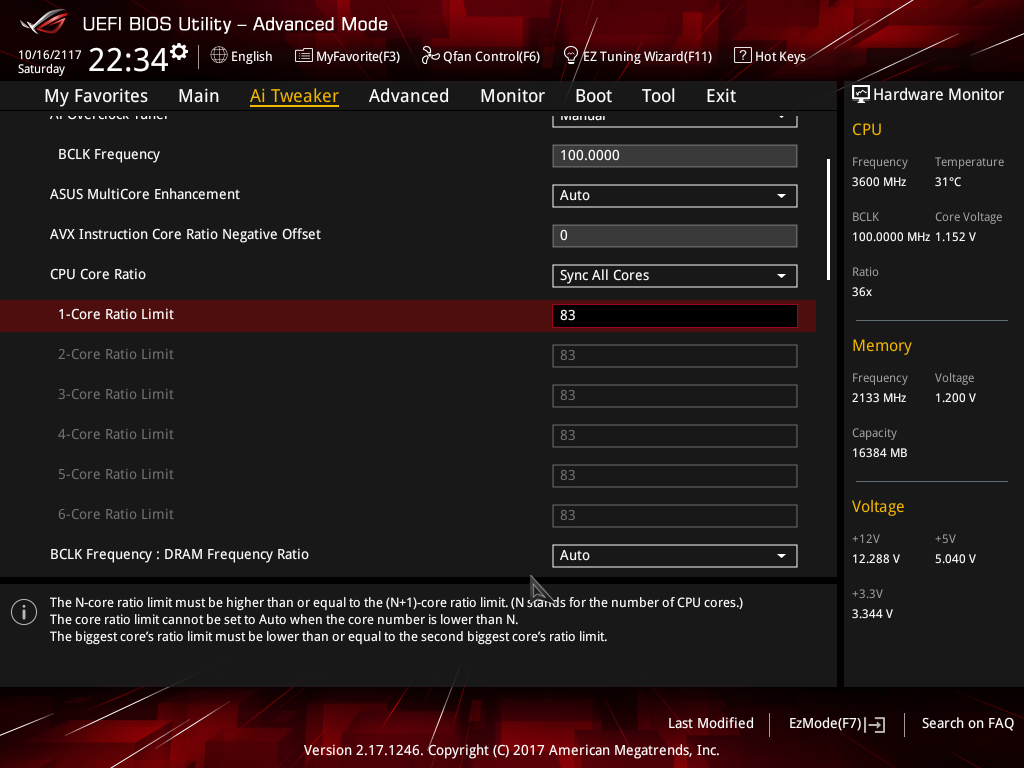
Task: Open the CPU Core Ratio dropdown
Action: pyautogui.click(x=675, y=276)
